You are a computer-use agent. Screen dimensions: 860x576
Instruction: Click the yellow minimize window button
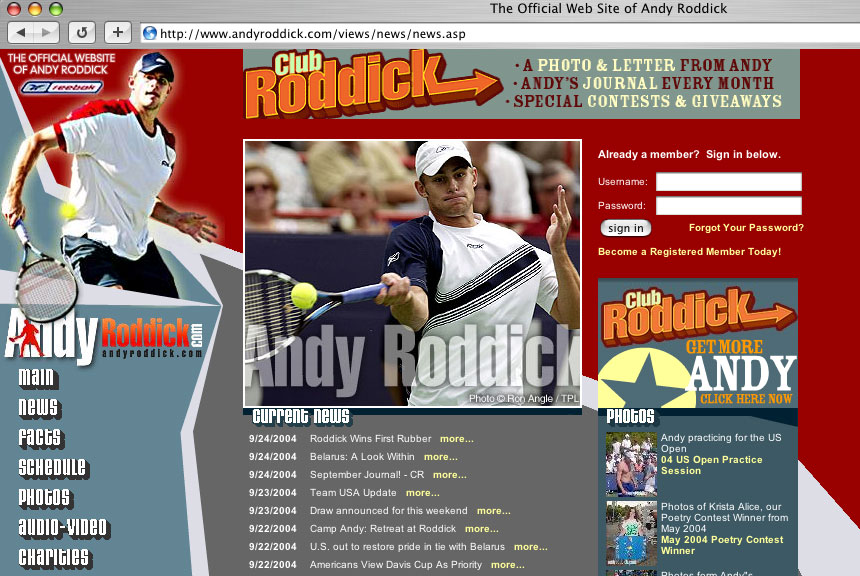(35, 9)
